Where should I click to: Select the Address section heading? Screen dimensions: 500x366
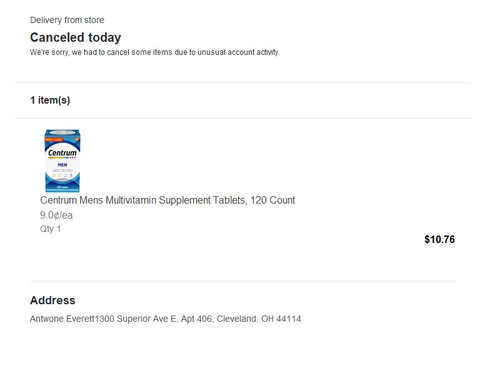point(53,300)
